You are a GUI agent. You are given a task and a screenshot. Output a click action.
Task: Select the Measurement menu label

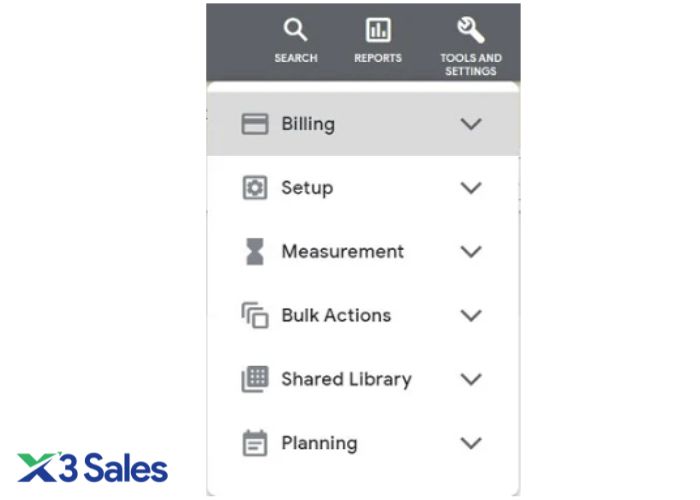342,252
